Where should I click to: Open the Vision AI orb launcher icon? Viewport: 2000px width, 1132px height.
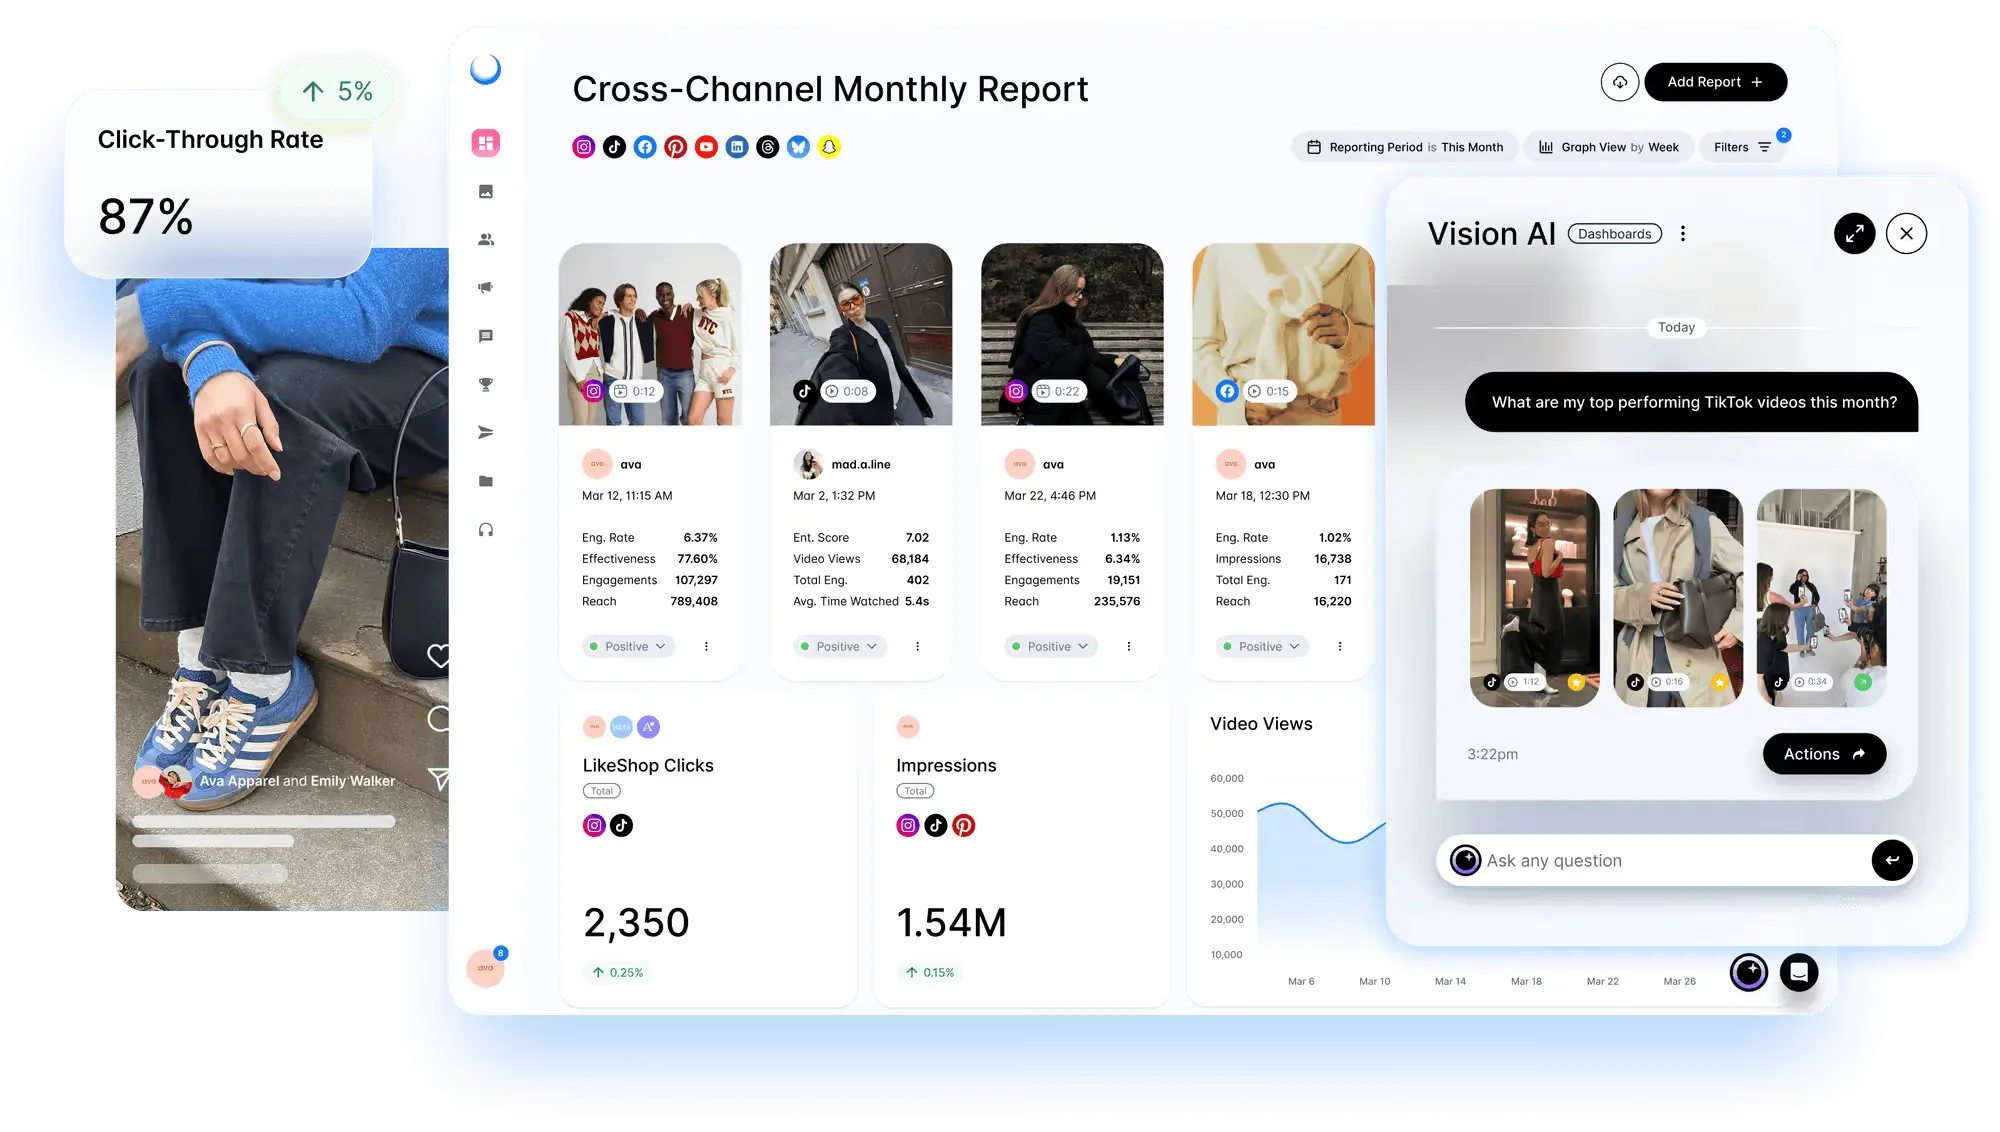(1749, 972)
